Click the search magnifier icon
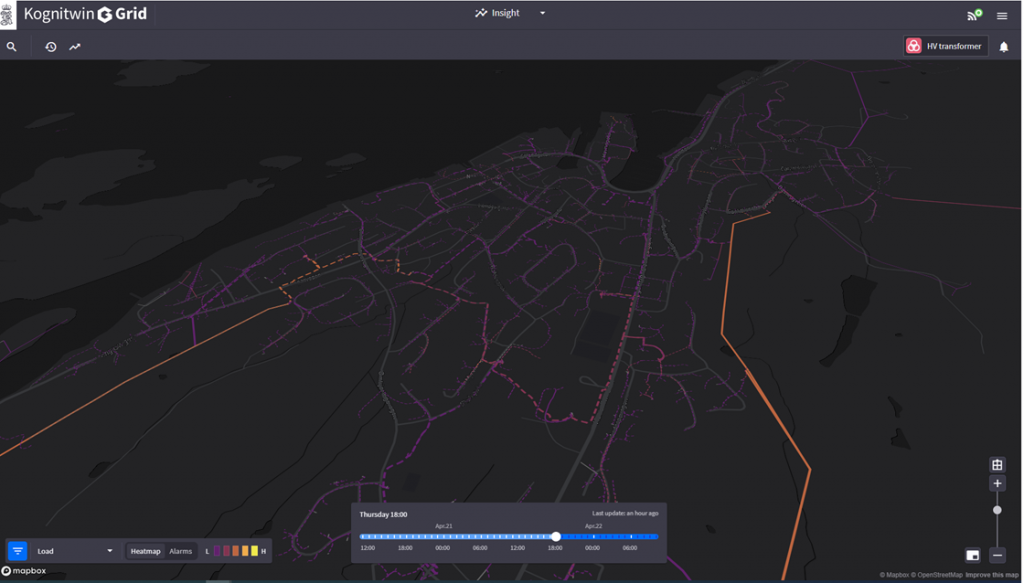1024x583 pixels. 12,47
